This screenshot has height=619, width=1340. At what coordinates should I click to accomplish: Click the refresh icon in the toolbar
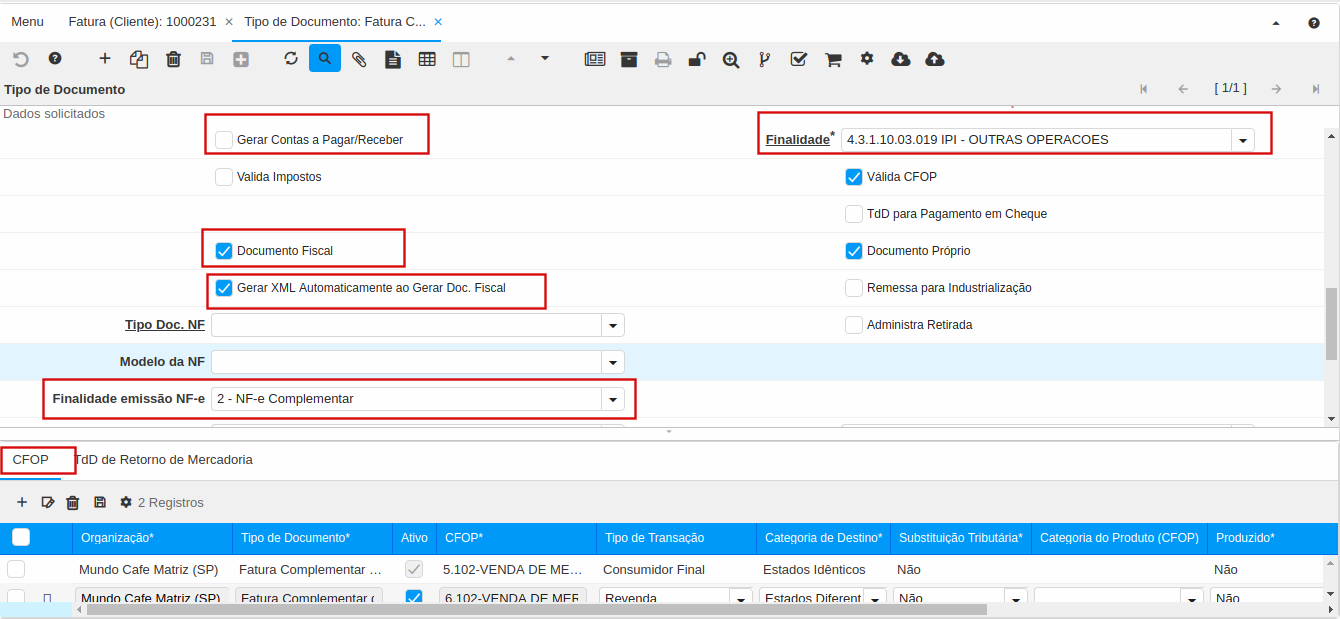pos(291,59)
